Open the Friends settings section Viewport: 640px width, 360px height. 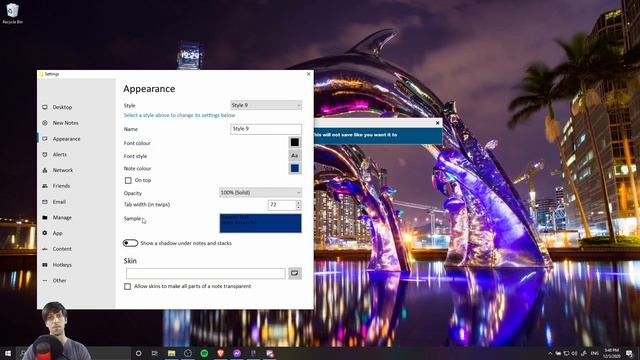(x=61, y=186)
